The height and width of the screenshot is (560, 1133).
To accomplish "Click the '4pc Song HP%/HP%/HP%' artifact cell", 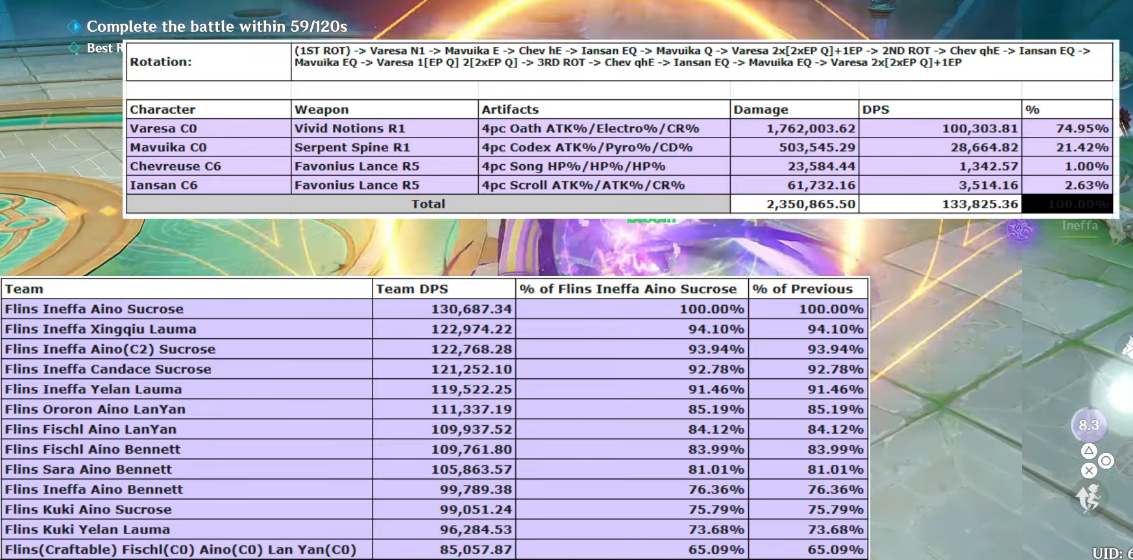I will pyautogui.click(x=605, y=166).
